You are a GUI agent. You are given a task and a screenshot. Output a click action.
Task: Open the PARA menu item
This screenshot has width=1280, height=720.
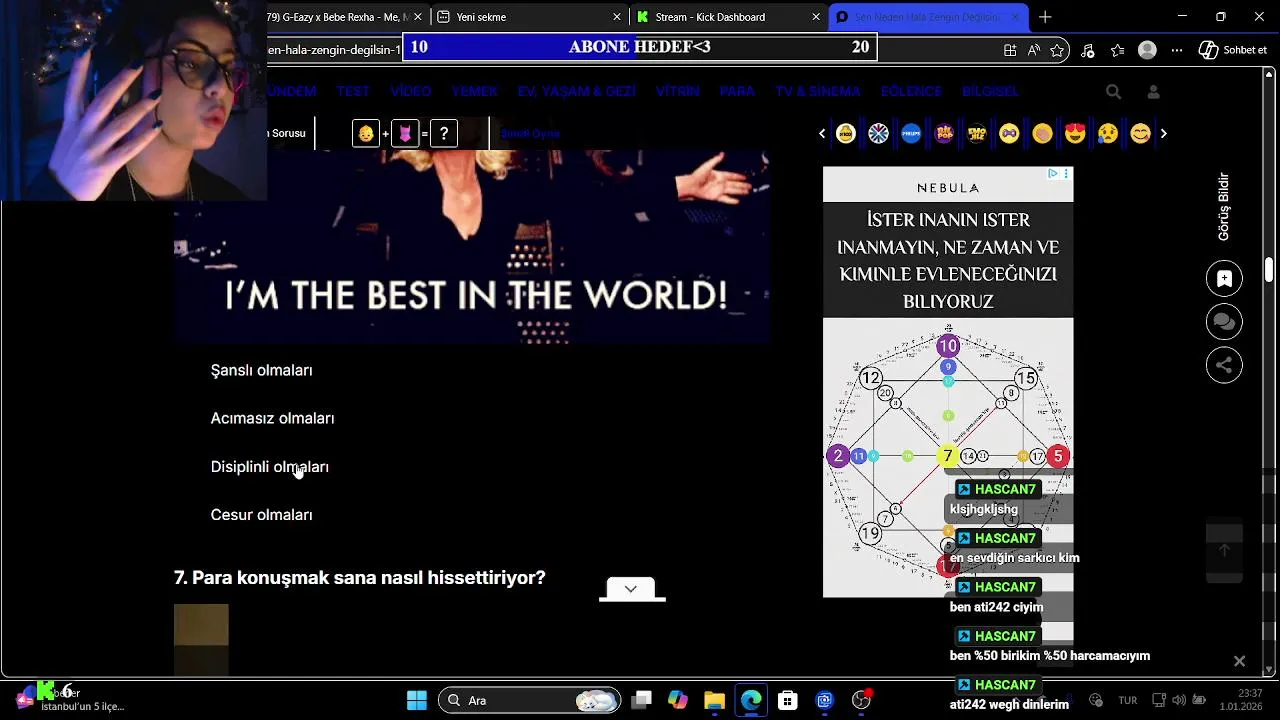point(737,91)
